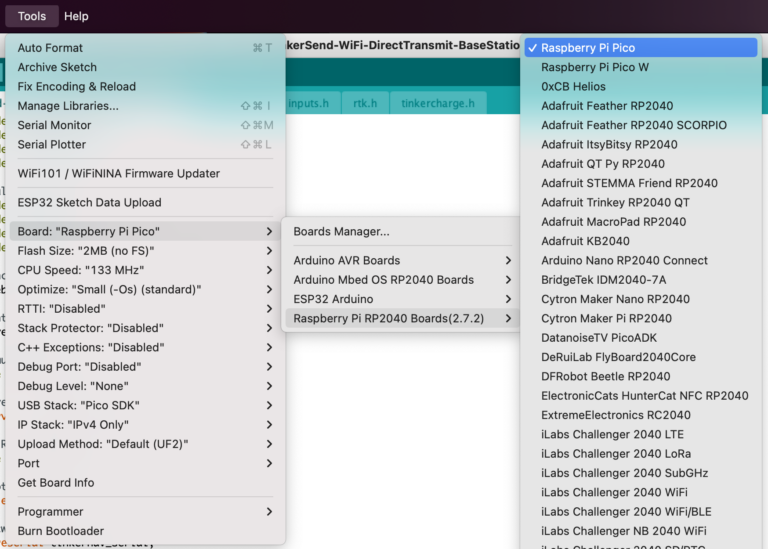Screen dimensions: 768x549
Task: Click Fix Encoding & Reload entry
Action: click(145, 87)
